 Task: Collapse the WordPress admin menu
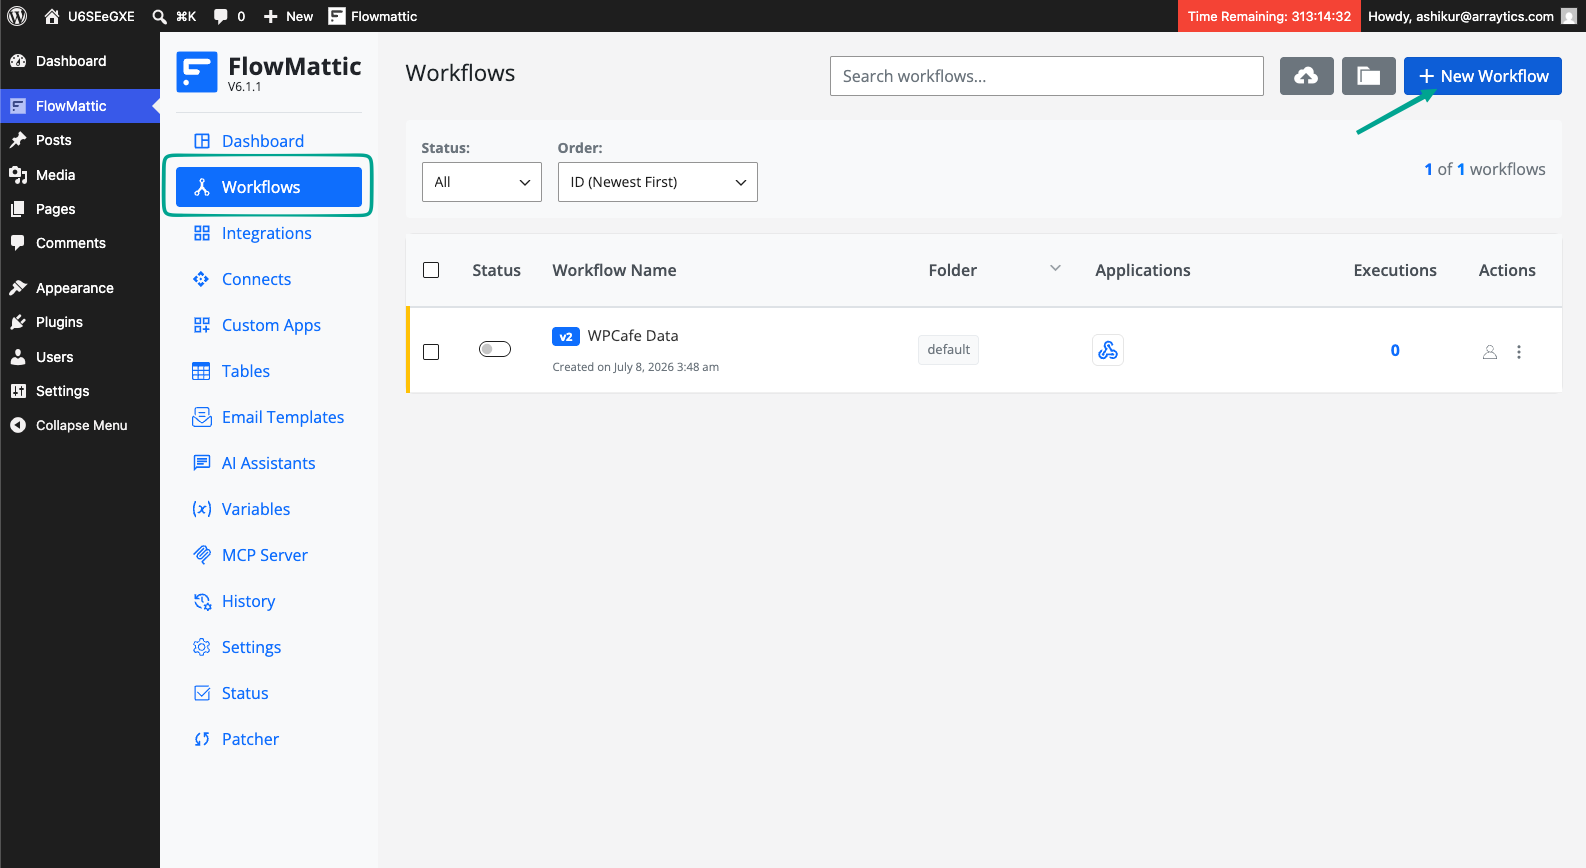click(80, 425)
